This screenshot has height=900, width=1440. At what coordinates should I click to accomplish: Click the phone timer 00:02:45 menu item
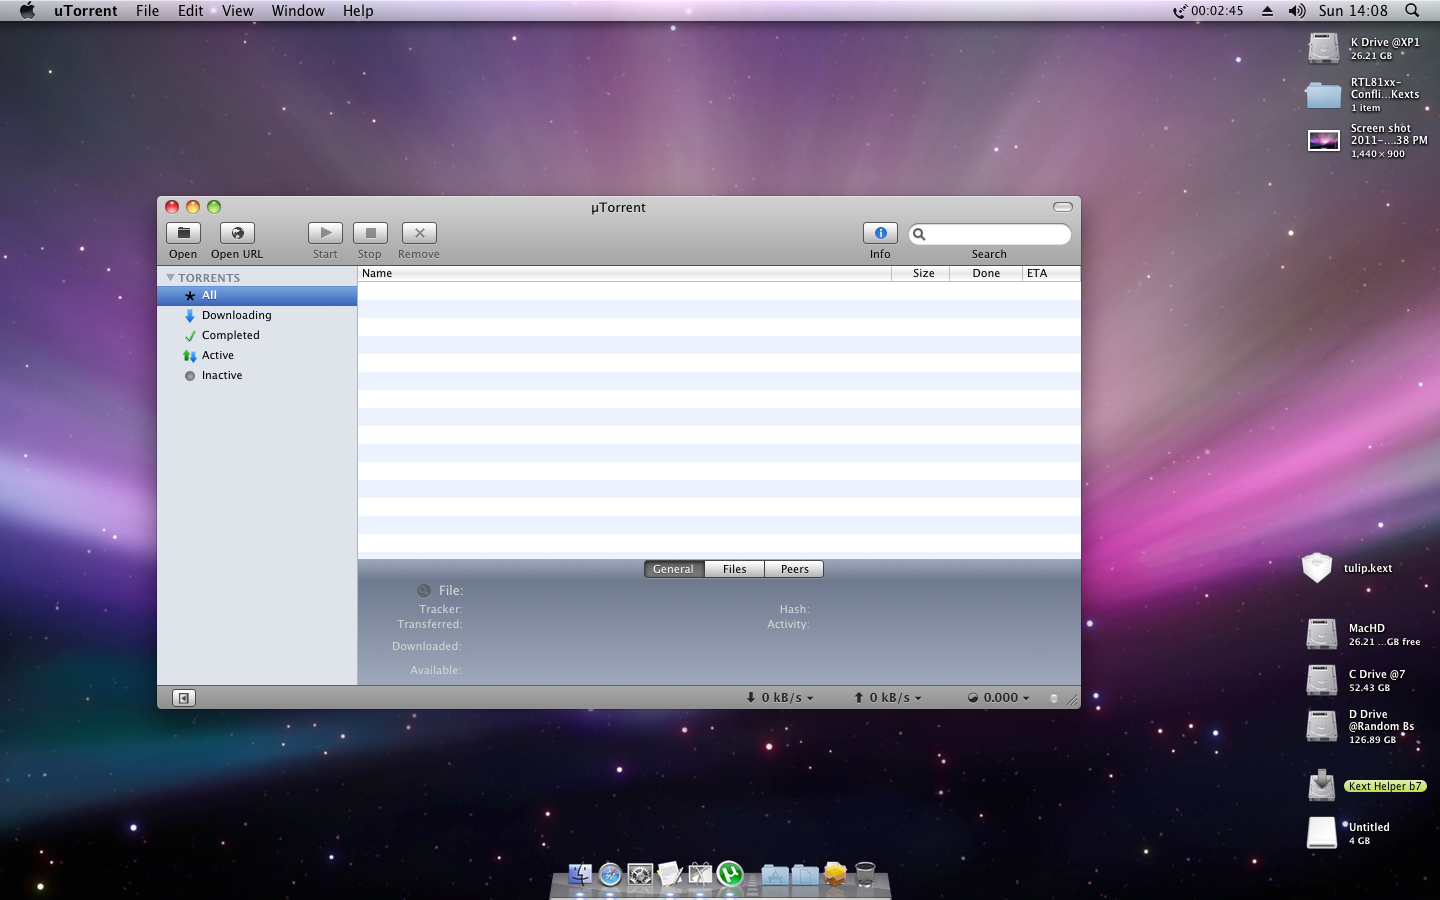(1208, 11)
